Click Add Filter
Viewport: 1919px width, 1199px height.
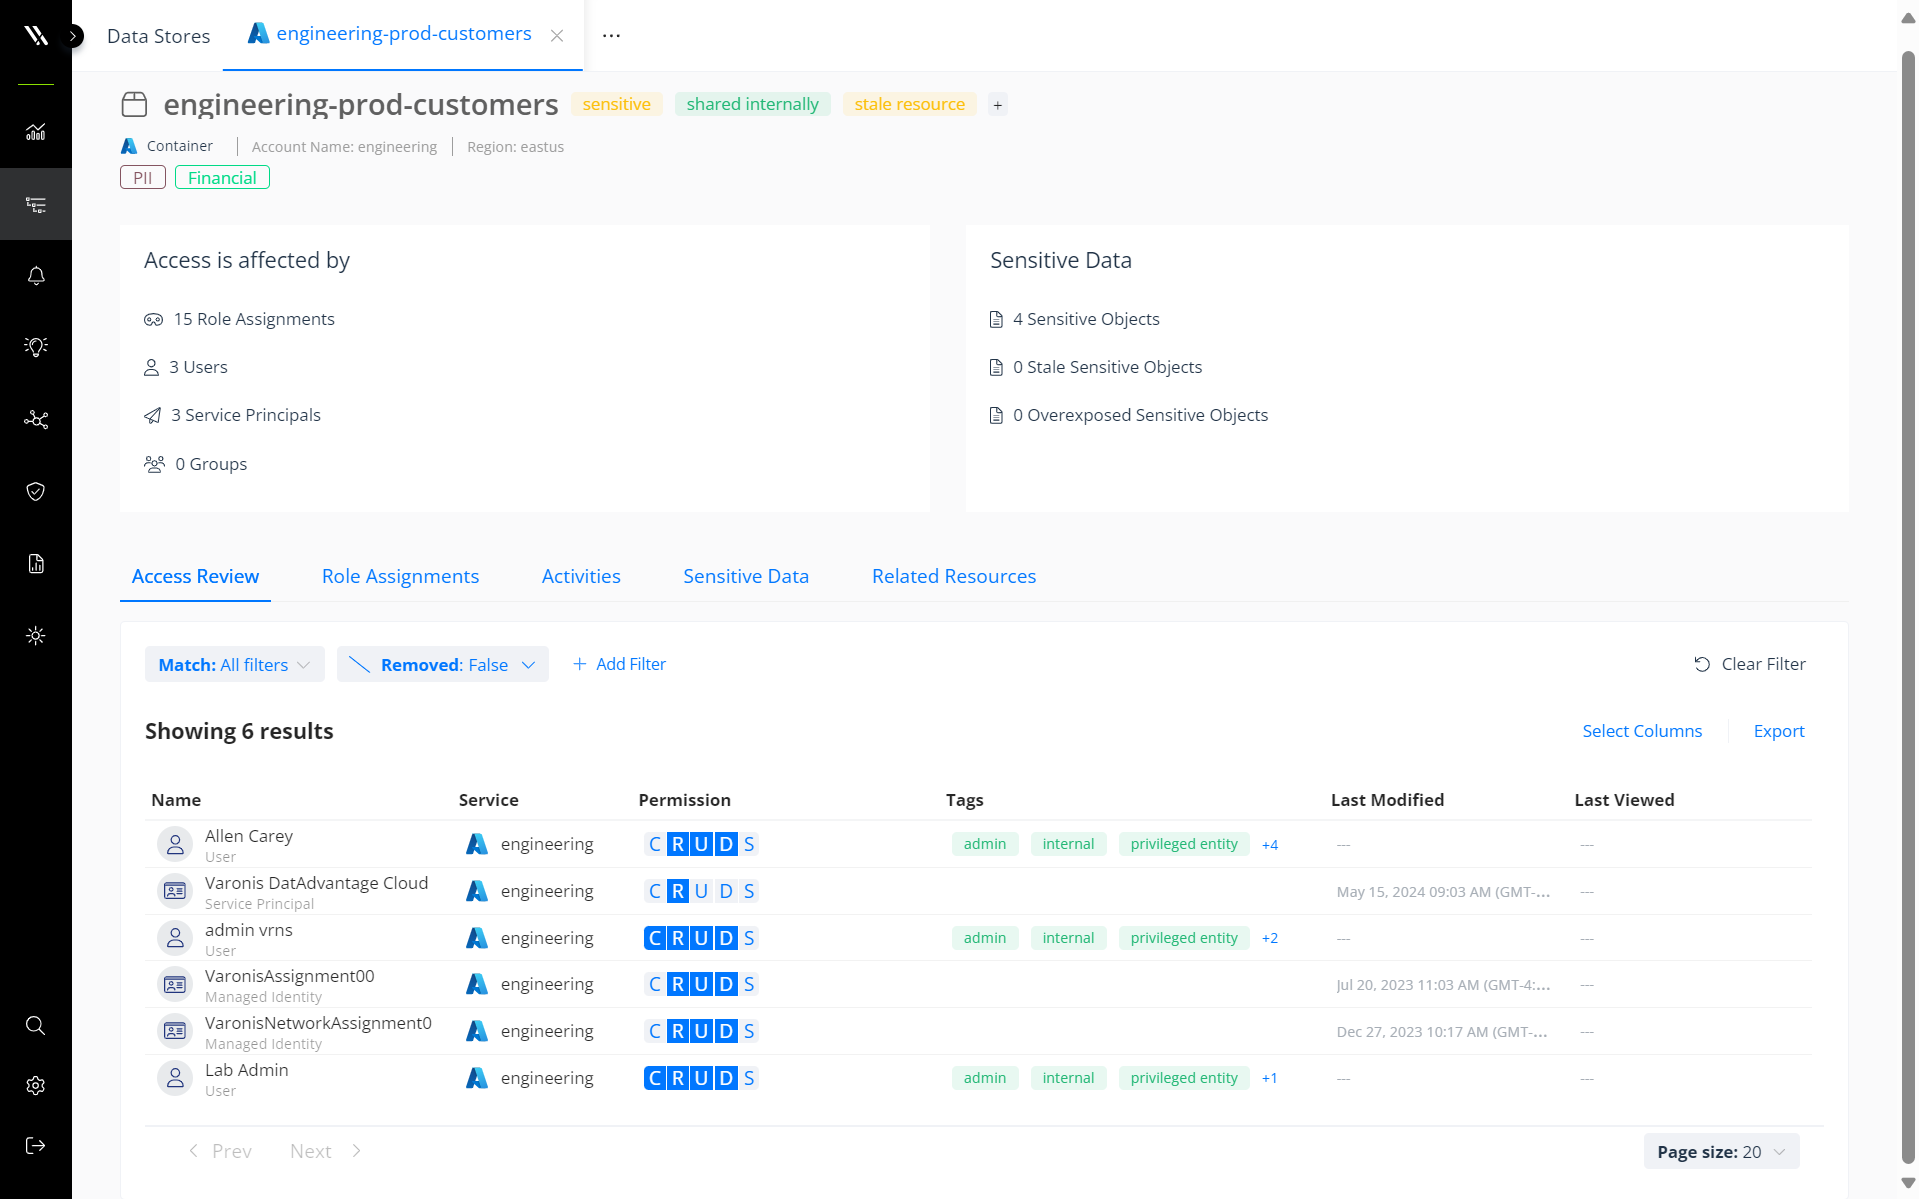coord(619,664)
